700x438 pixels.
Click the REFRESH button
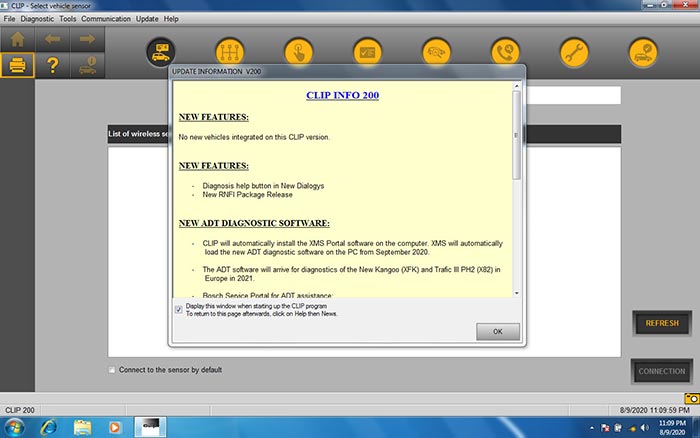point(662,323)
